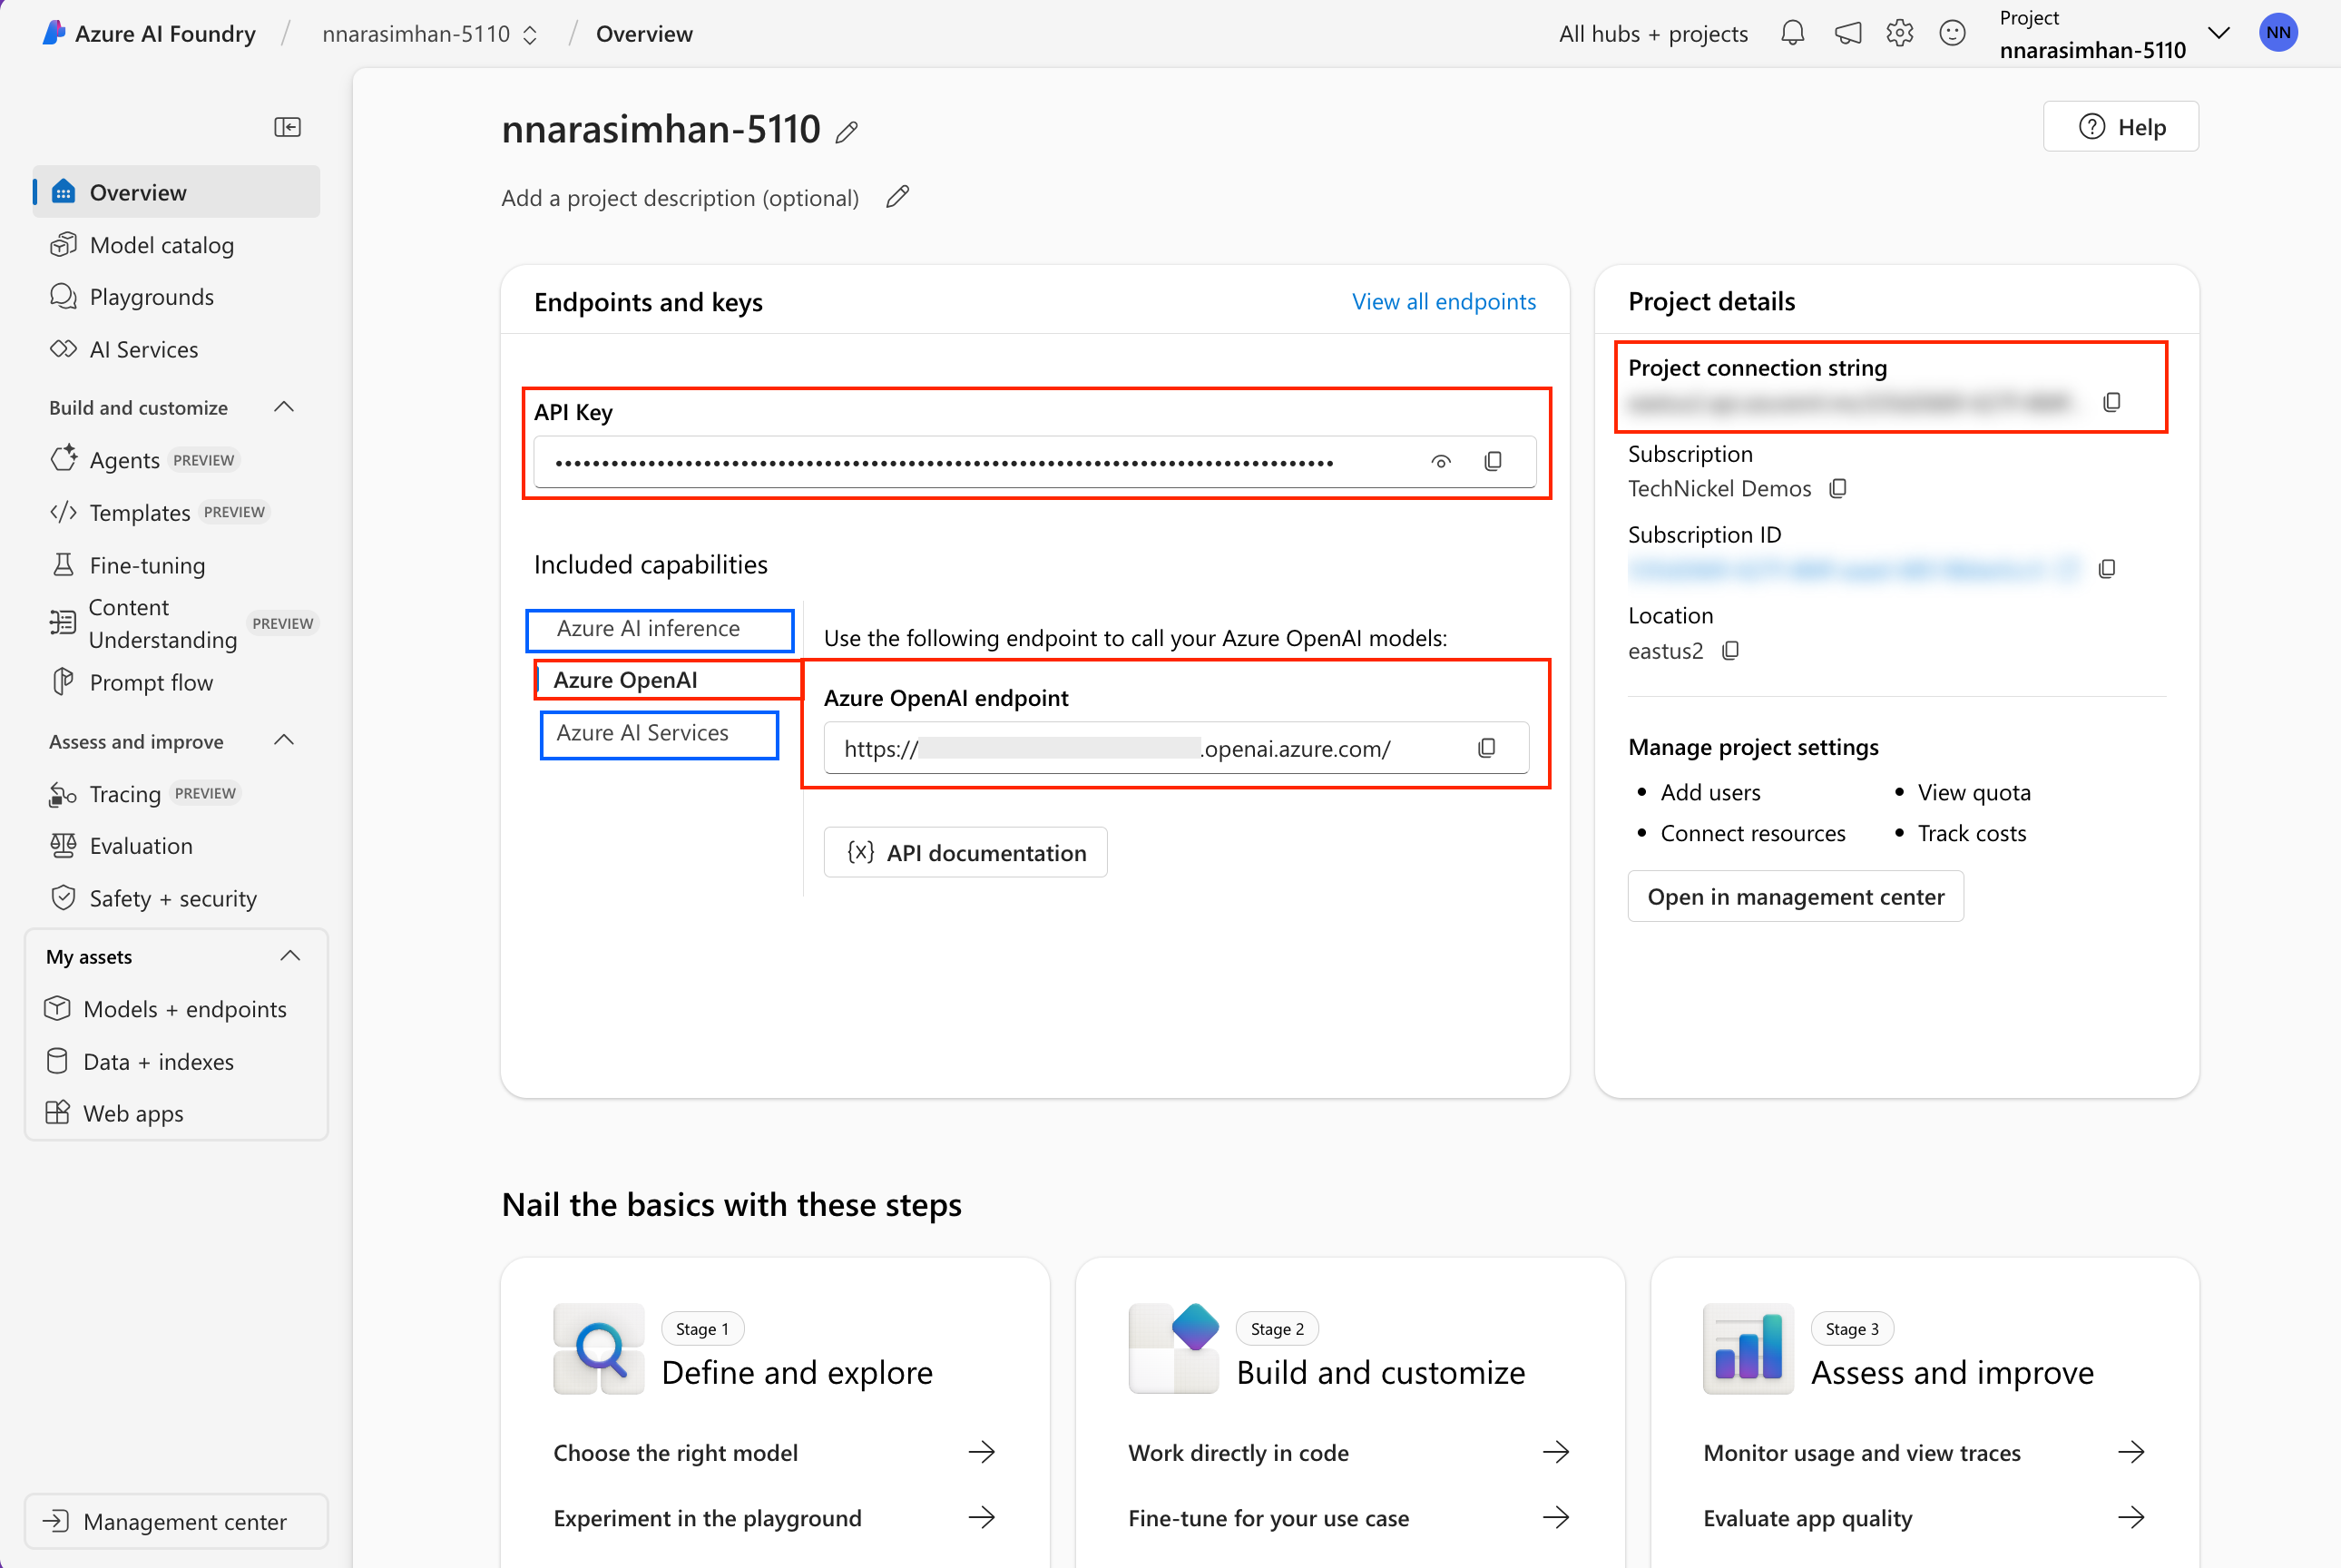Image resolution: width=2341 pixels, height=1568 pixels.
Task: Copy the Subscription ID
Action: tap(2107, 568)
